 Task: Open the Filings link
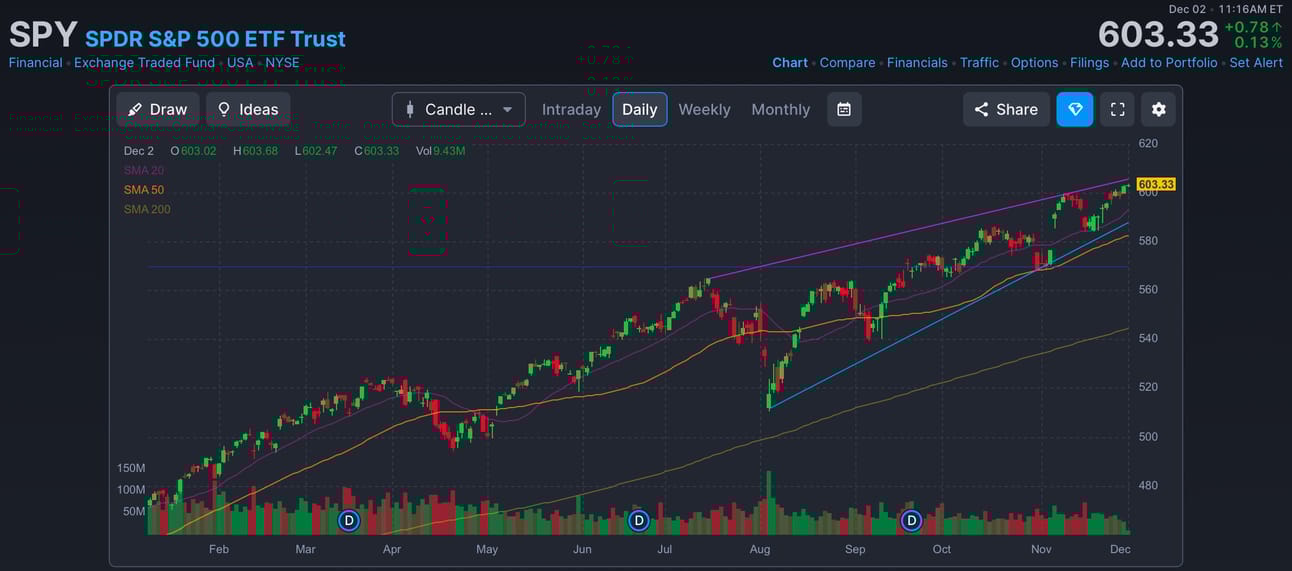point(1090,62)
